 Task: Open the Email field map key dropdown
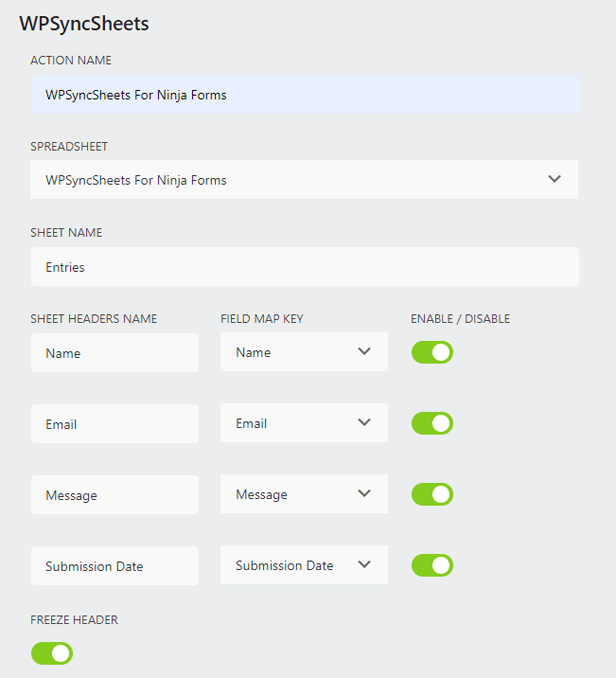pos(304,422)
